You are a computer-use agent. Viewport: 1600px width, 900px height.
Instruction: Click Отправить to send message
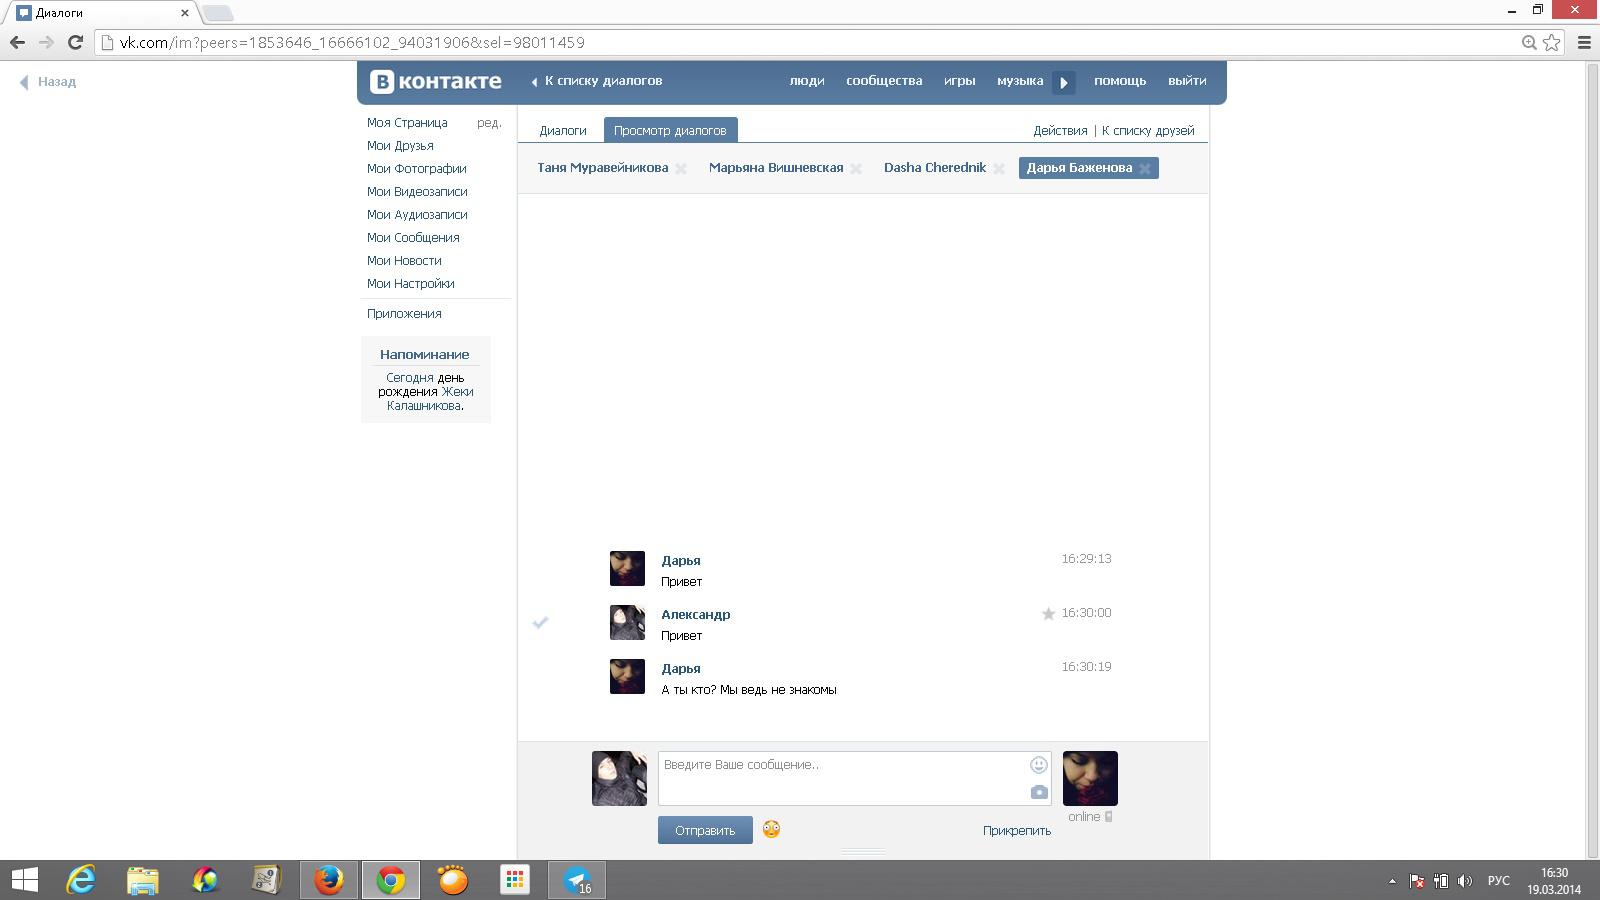pos(705,830)
